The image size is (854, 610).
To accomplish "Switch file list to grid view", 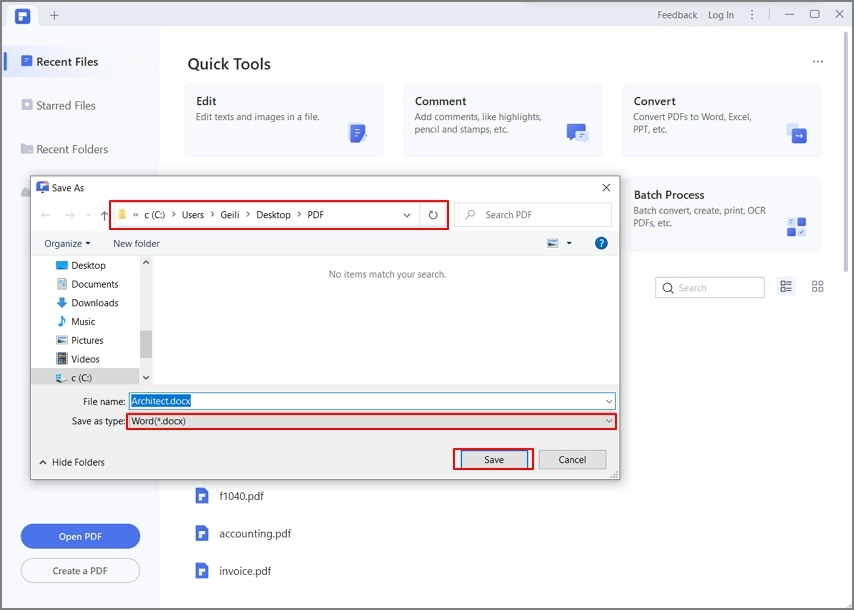I will click(x=817, y=287).
